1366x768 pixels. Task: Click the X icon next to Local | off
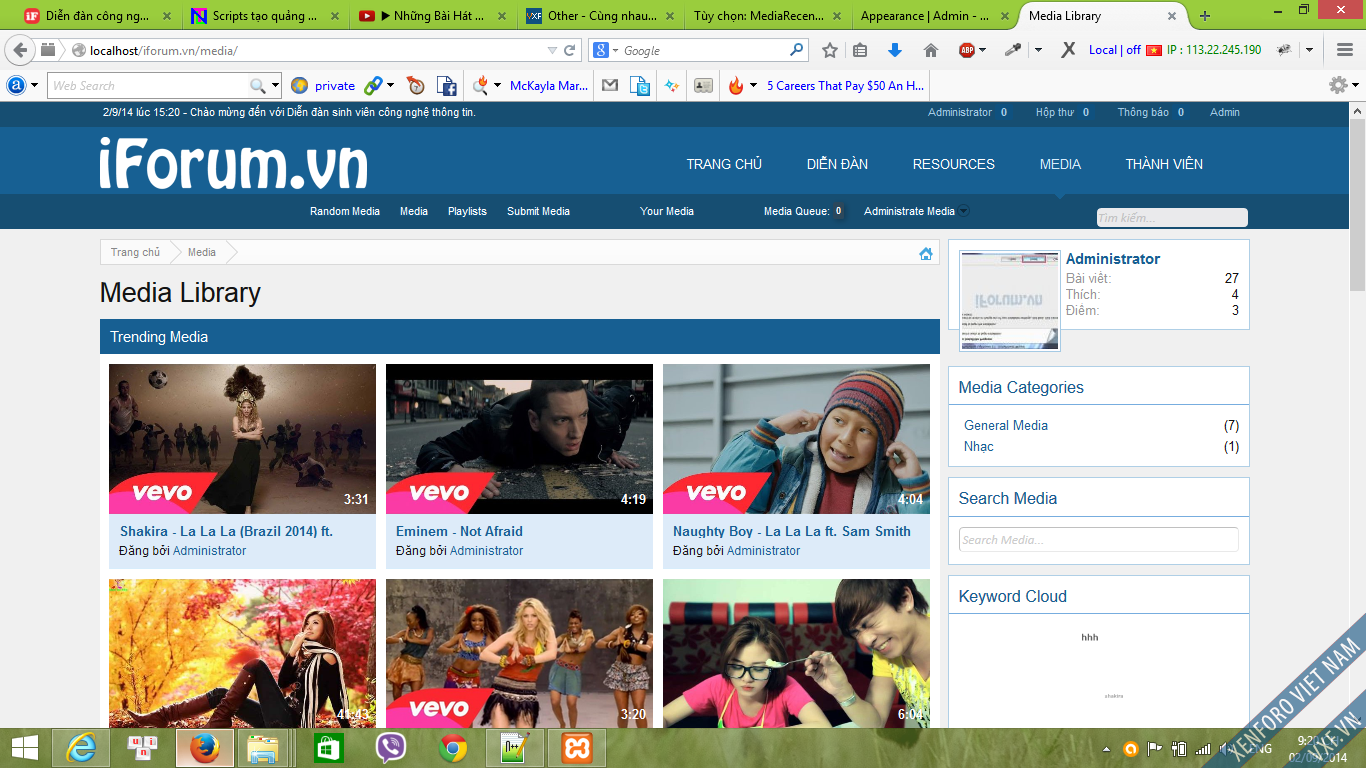tap(1068, 50)
